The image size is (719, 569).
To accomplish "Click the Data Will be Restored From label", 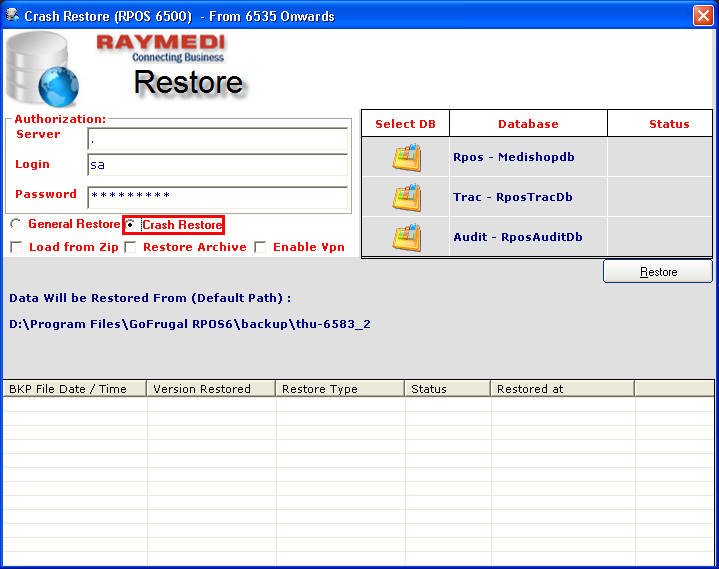I will (x=150, y=298).
